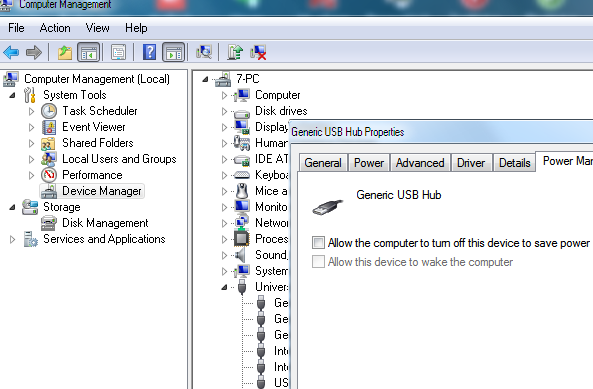Click the Properties sheet toolbar icon
This screenshot has height=389, width=593.
coord(118,52)
